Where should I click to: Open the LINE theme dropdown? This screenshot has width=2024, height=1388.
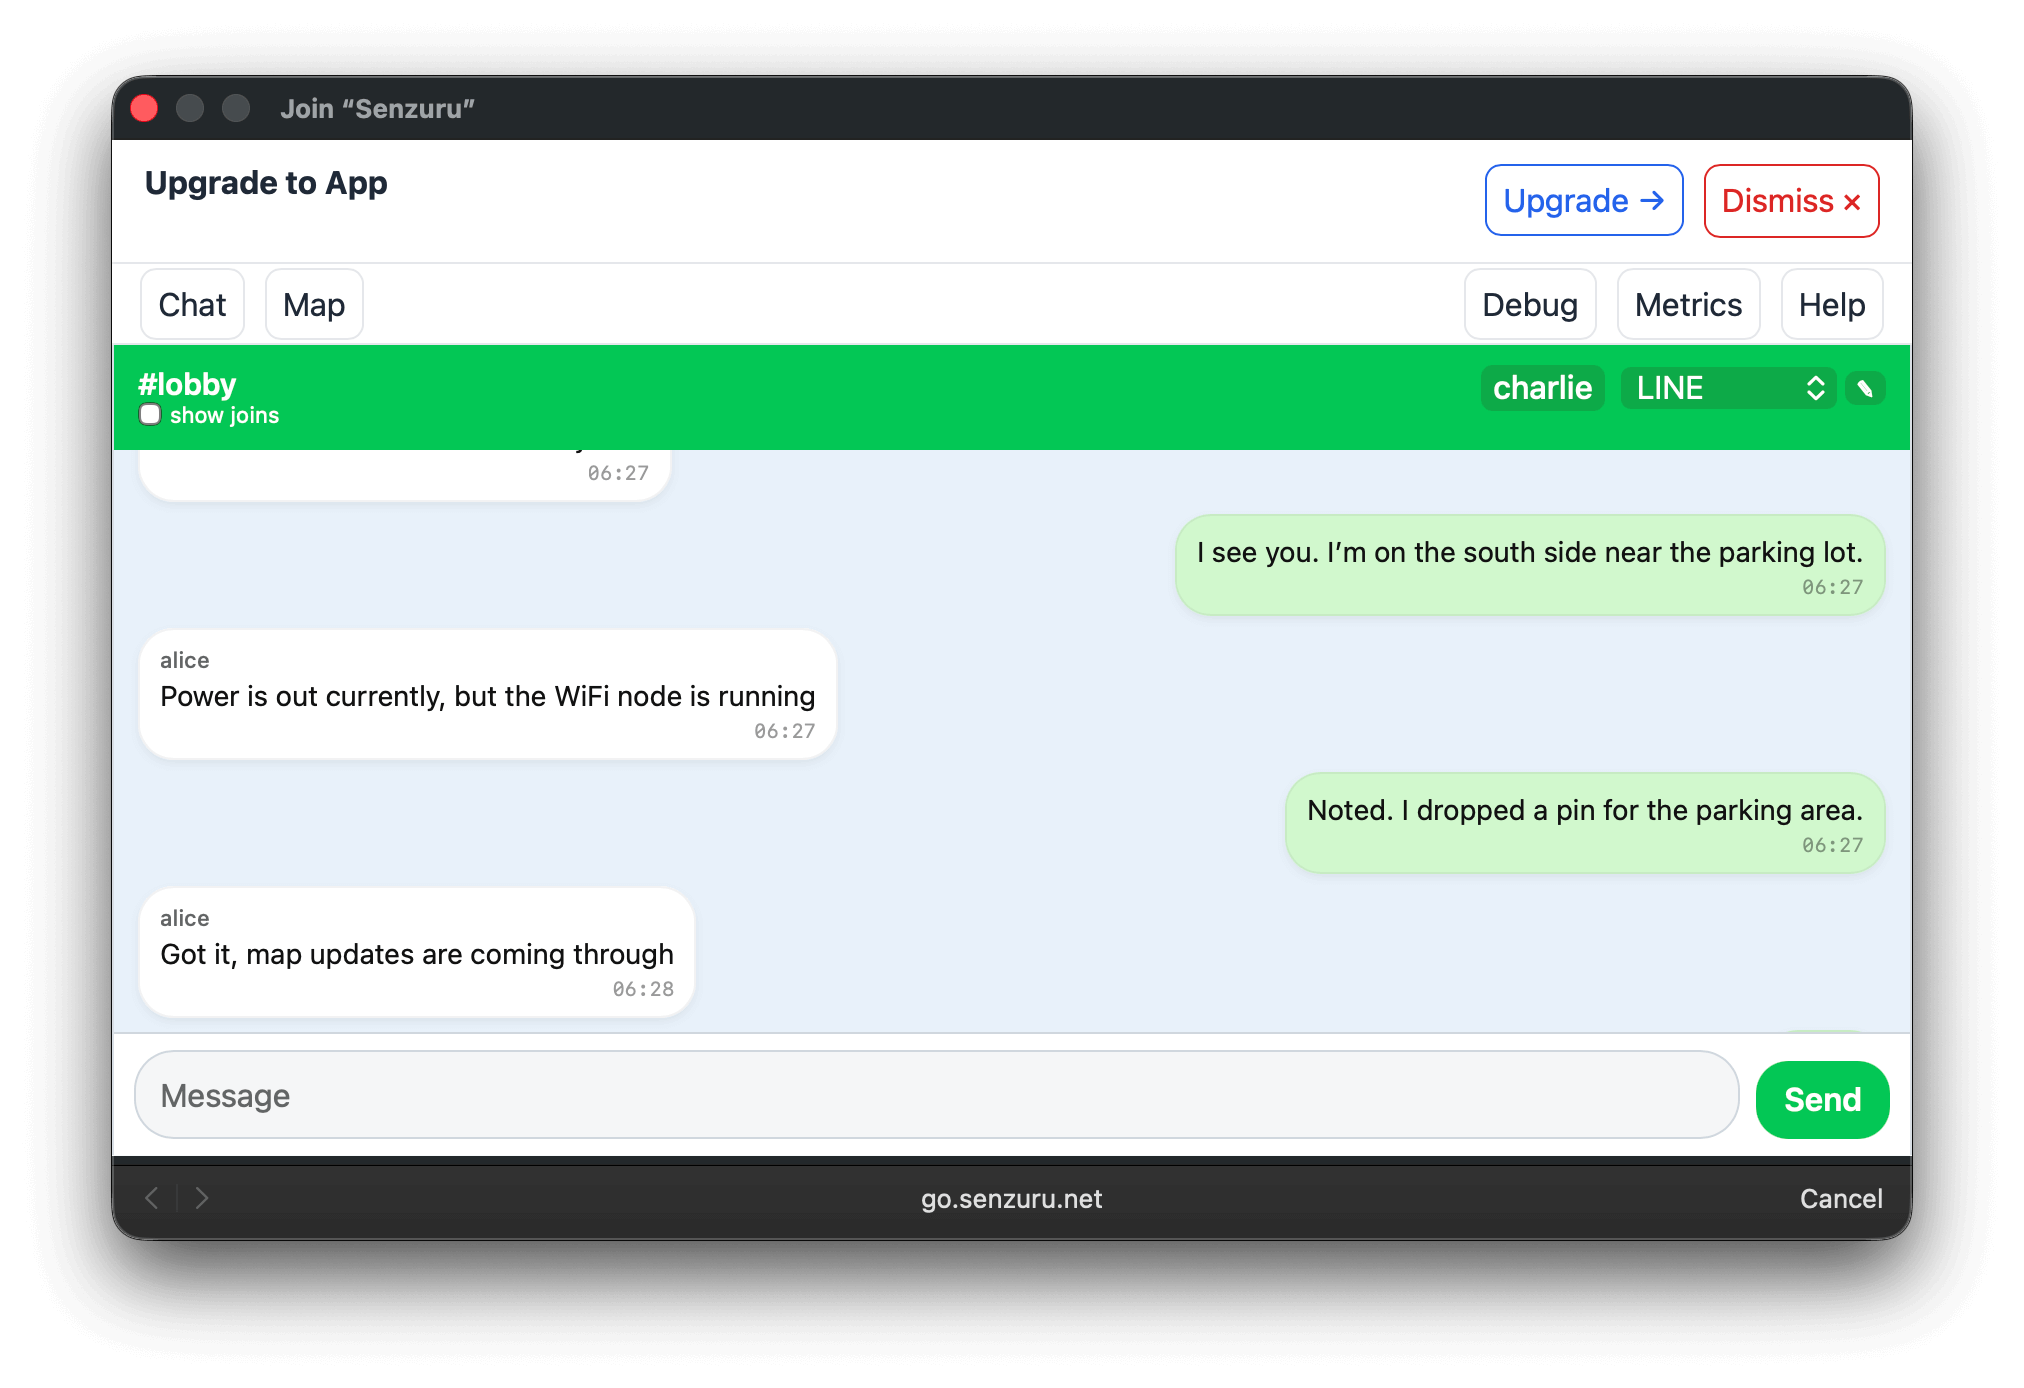click(1727, 388)
